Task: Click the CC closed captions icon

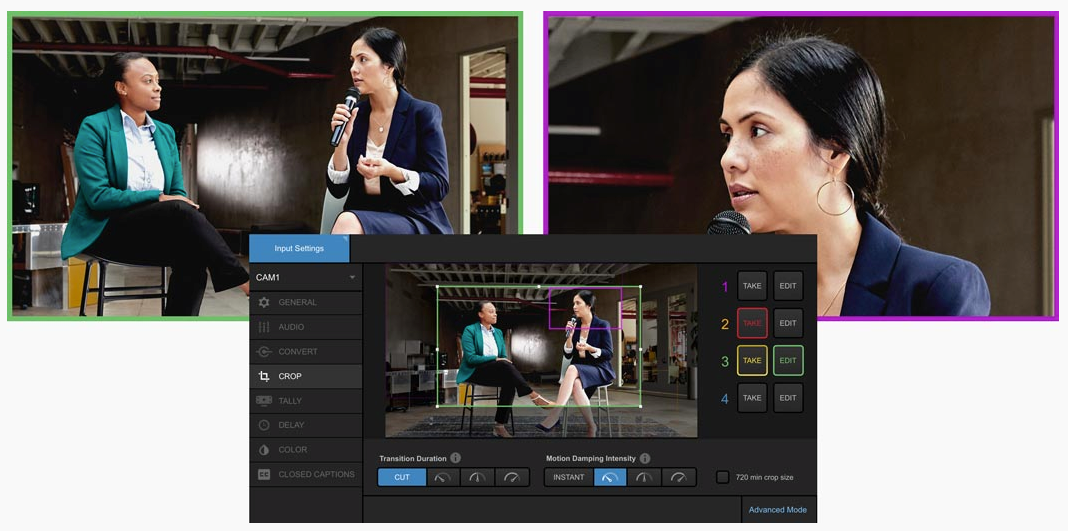Action: [264, 474]
